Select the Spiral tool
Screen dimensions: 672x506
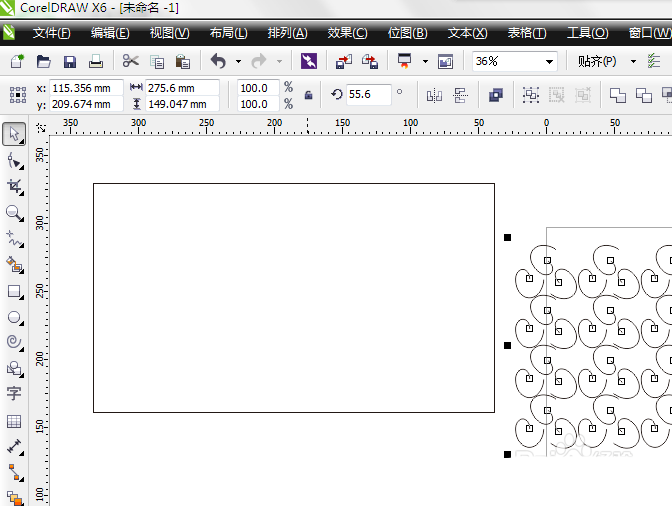click(15, 342)
